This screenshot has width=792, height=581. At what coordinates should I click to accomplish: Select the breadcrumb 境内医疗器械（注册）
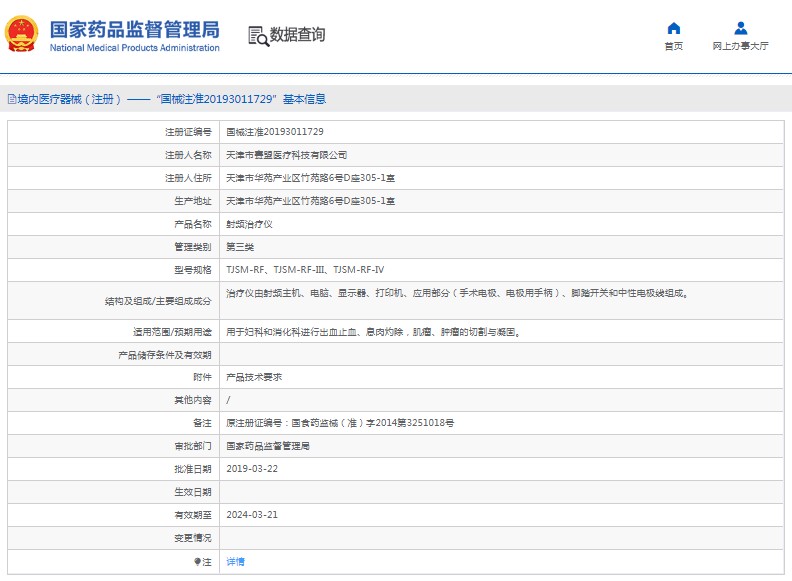(70, 99)
